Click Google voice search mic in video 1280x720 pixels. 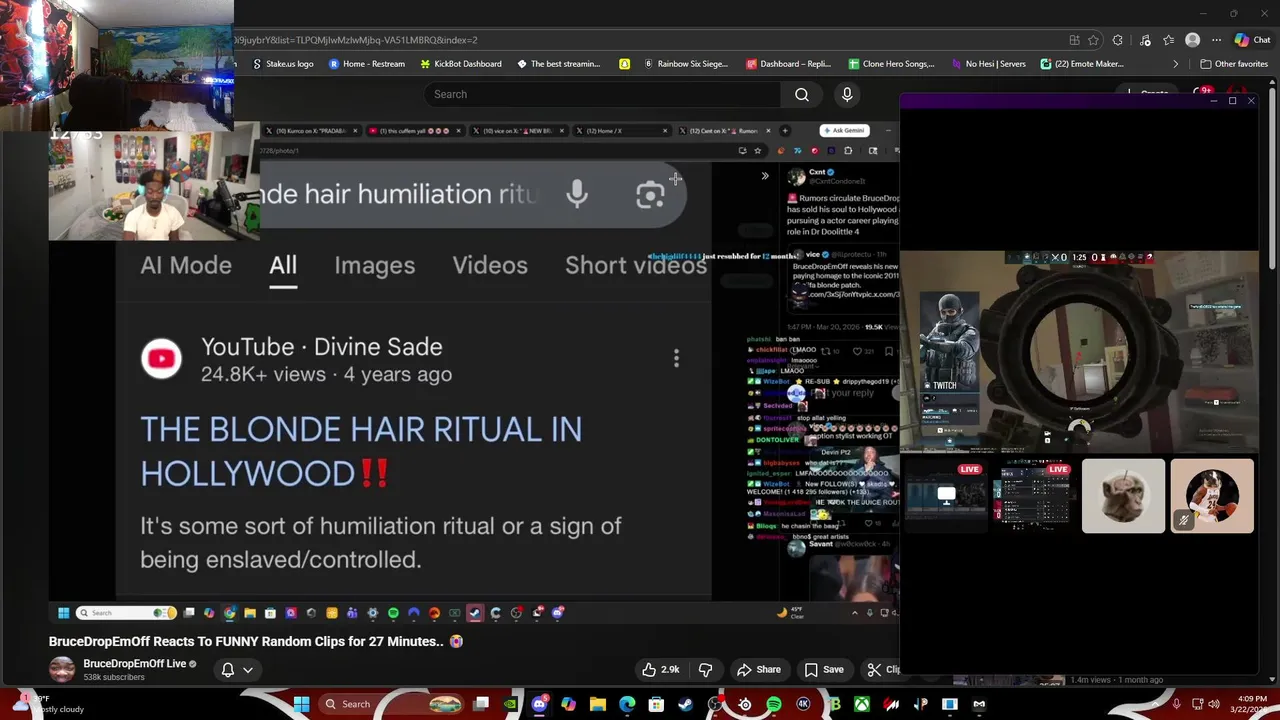coord(577,194)
